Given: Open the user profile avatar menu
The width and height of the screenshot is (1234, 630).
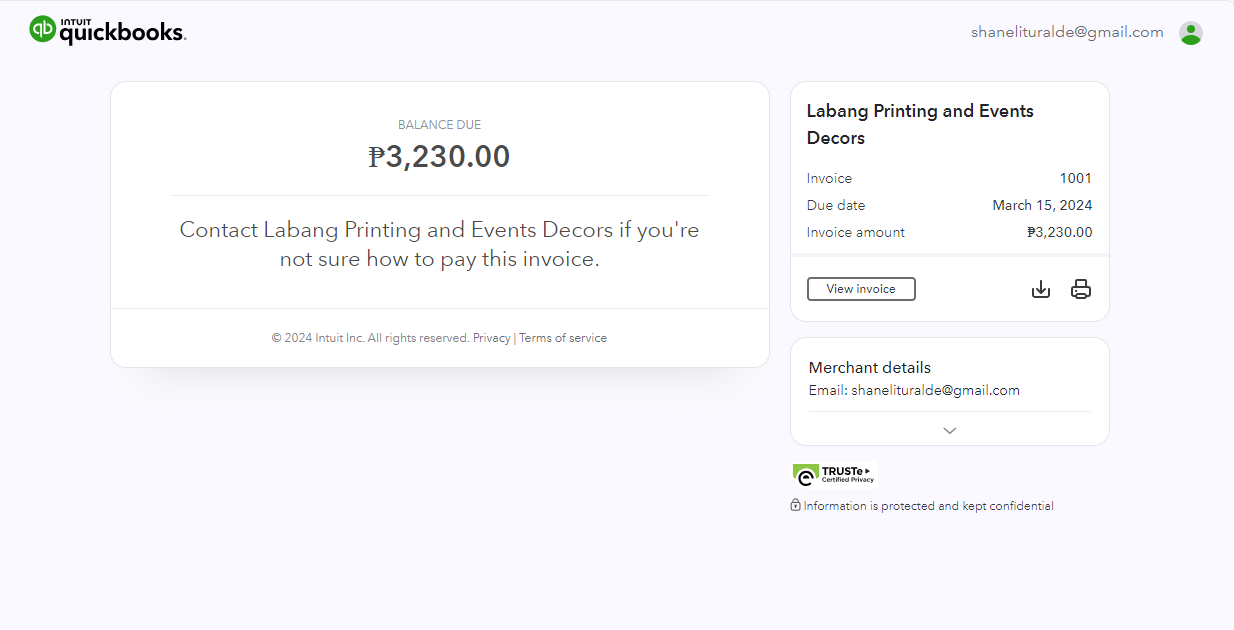Looking at the screenshot, I should [1190, 33].
